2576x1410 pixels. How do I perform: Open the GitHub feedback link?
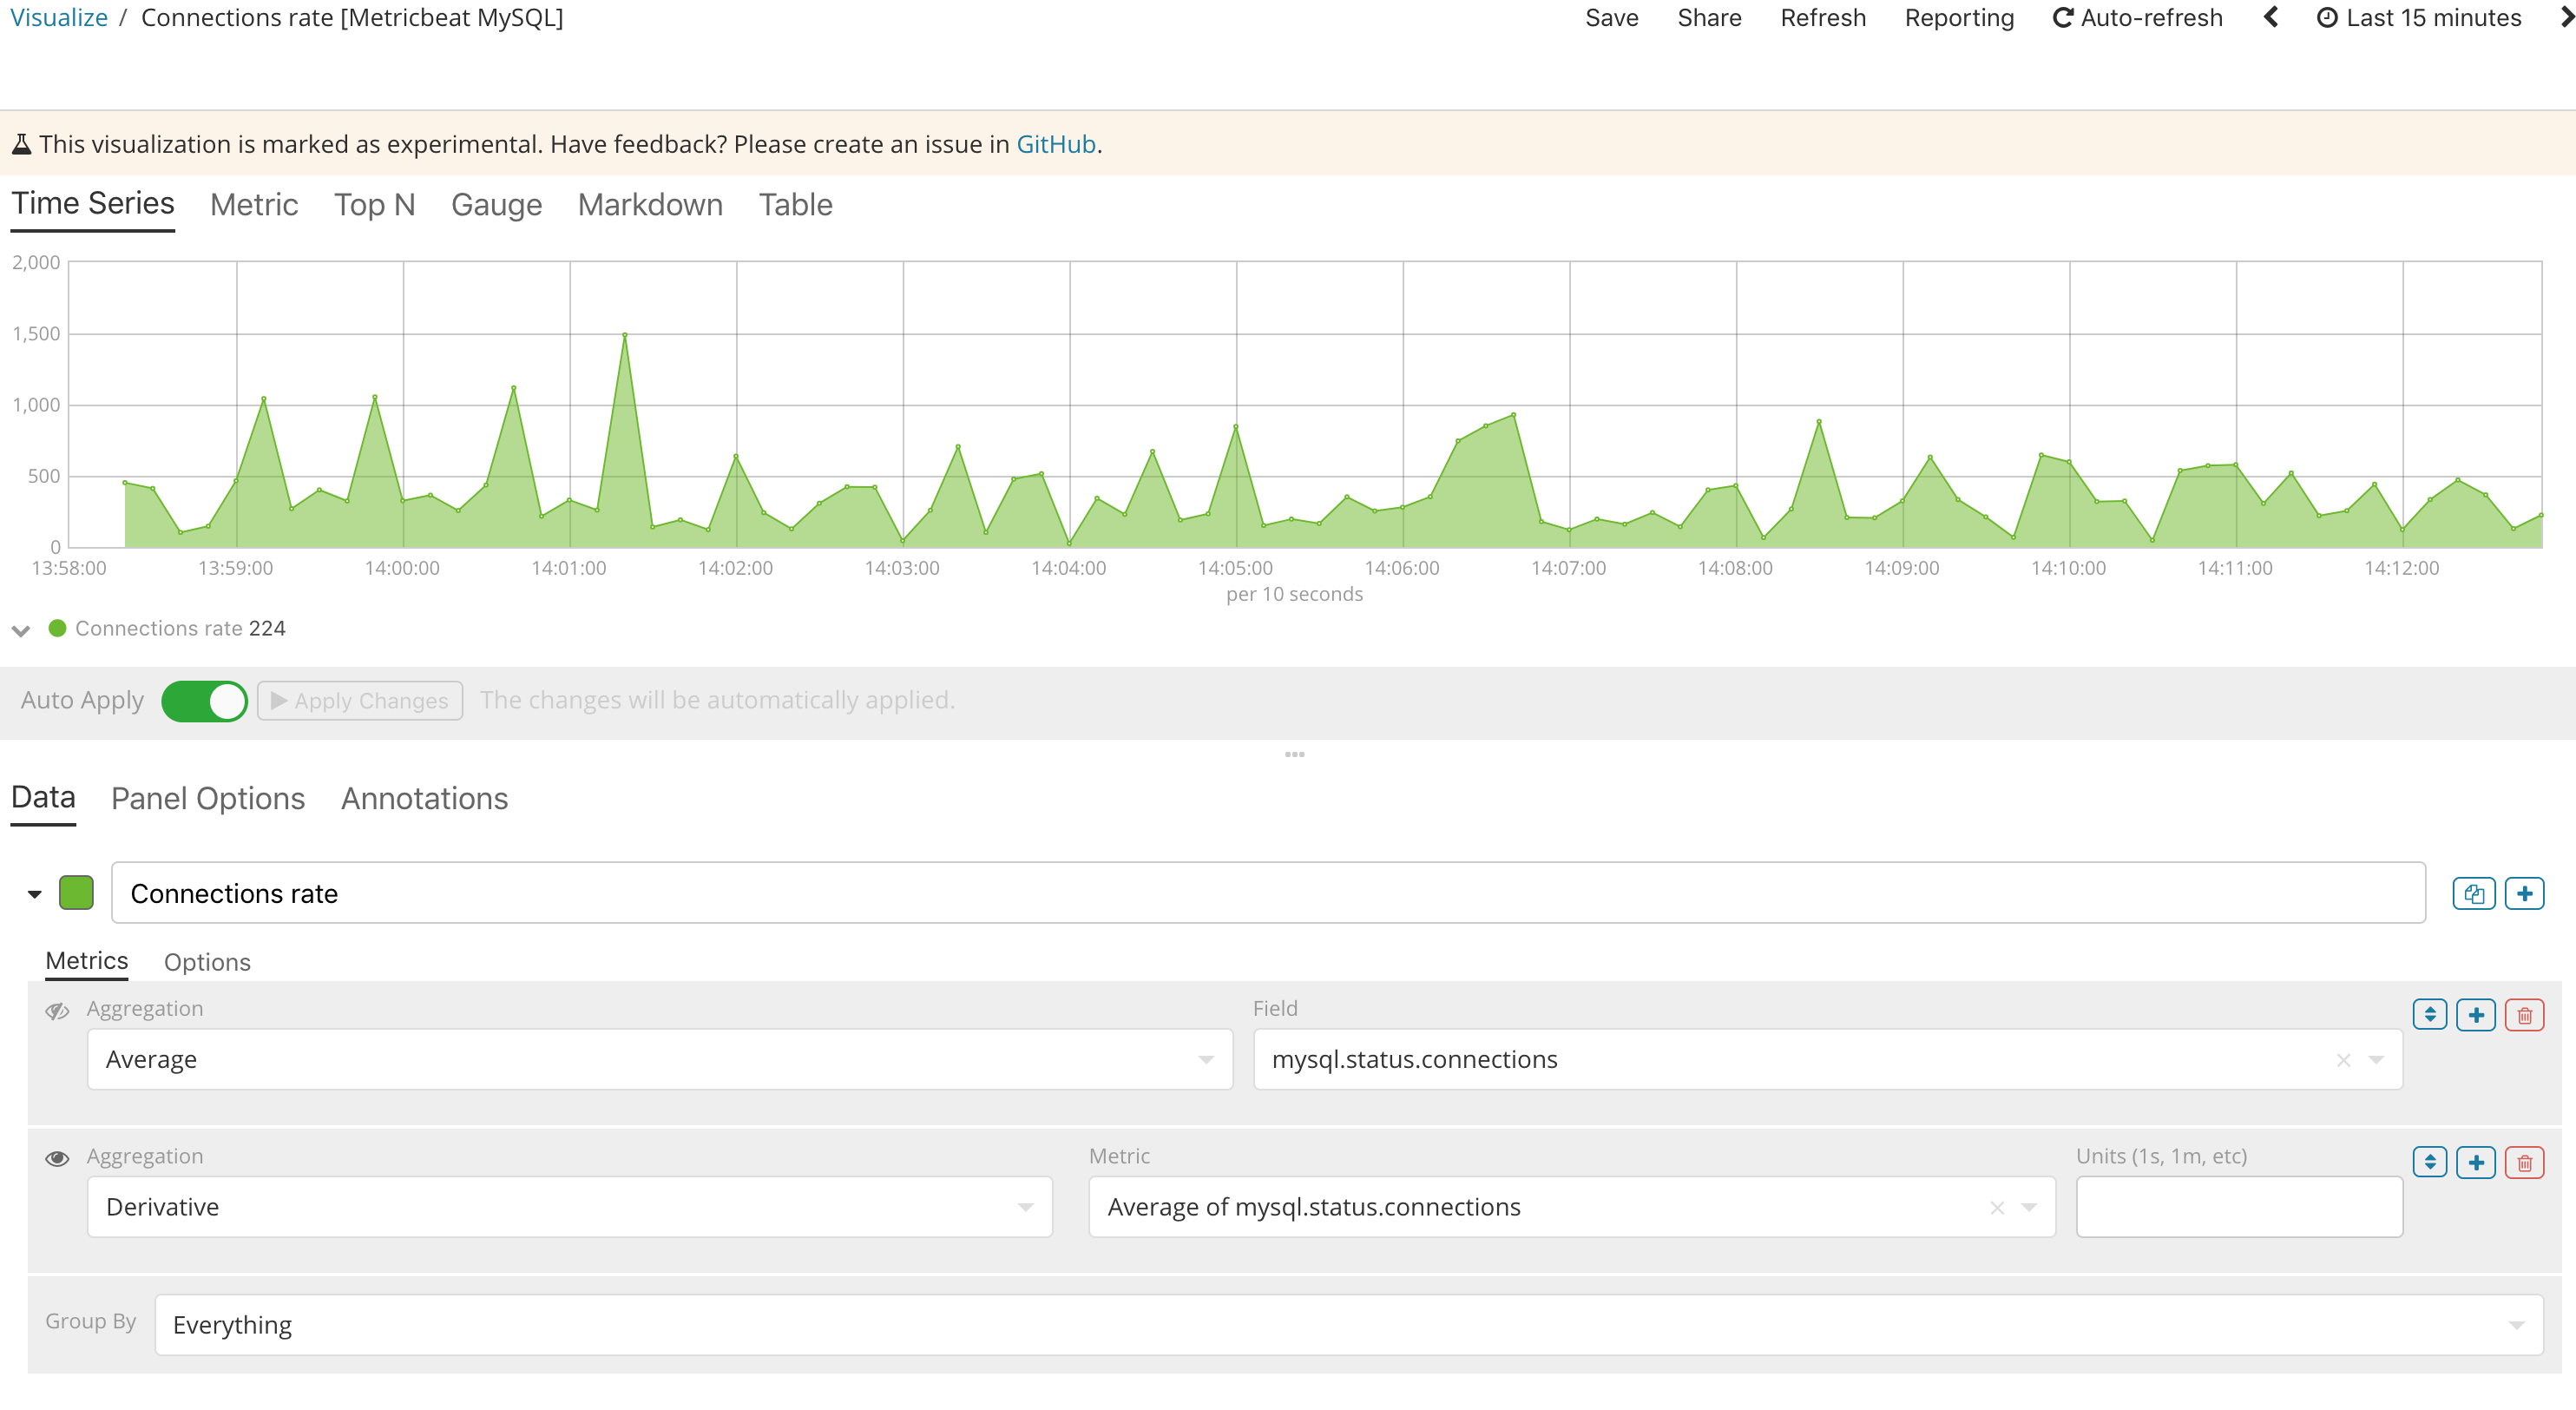1054,143
